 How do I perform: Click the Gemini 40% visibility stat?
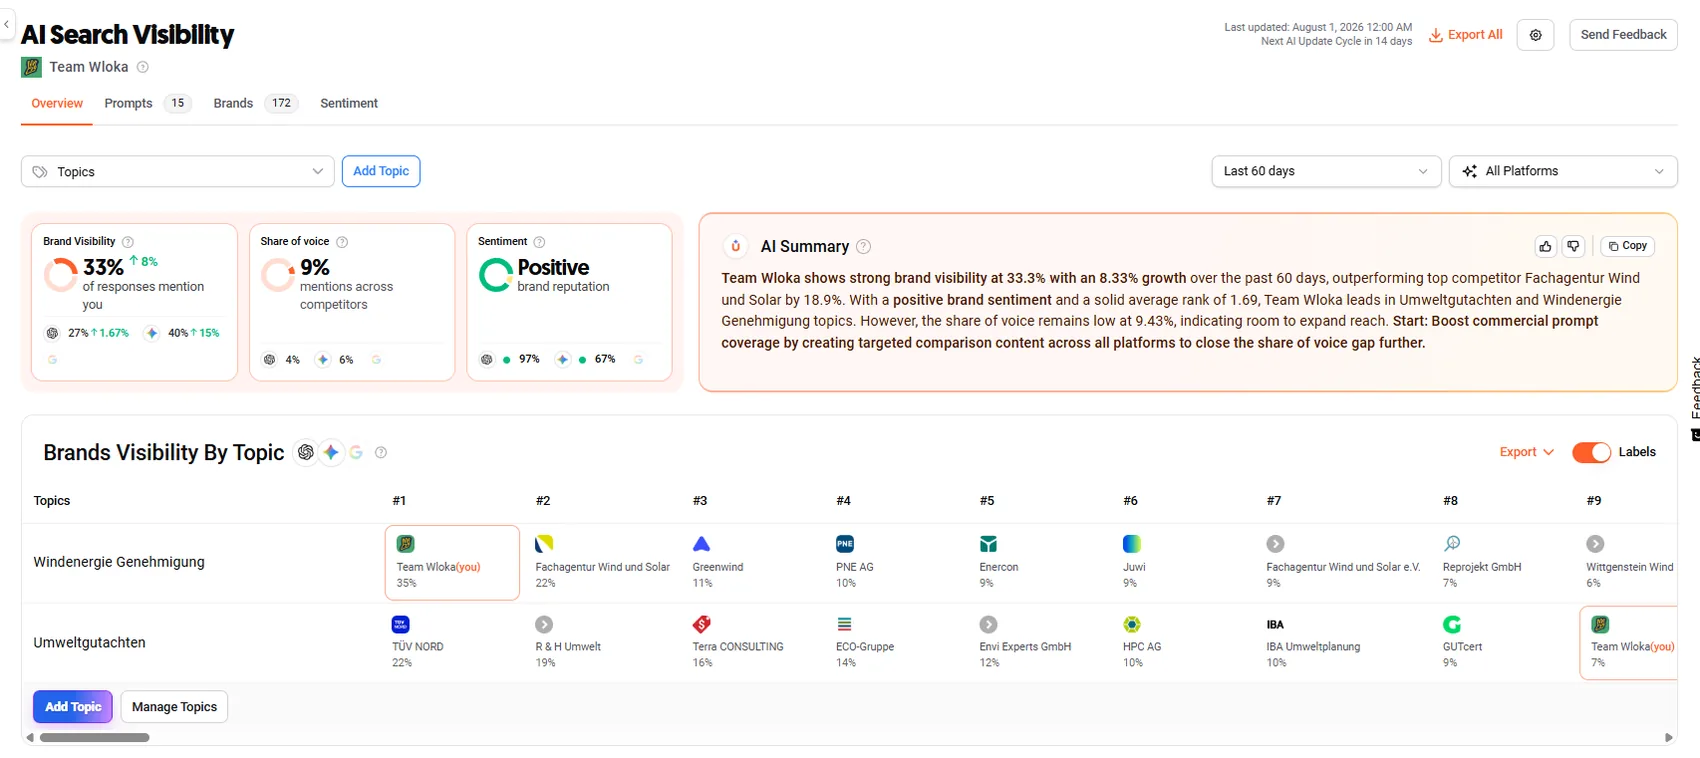(182, 333)
